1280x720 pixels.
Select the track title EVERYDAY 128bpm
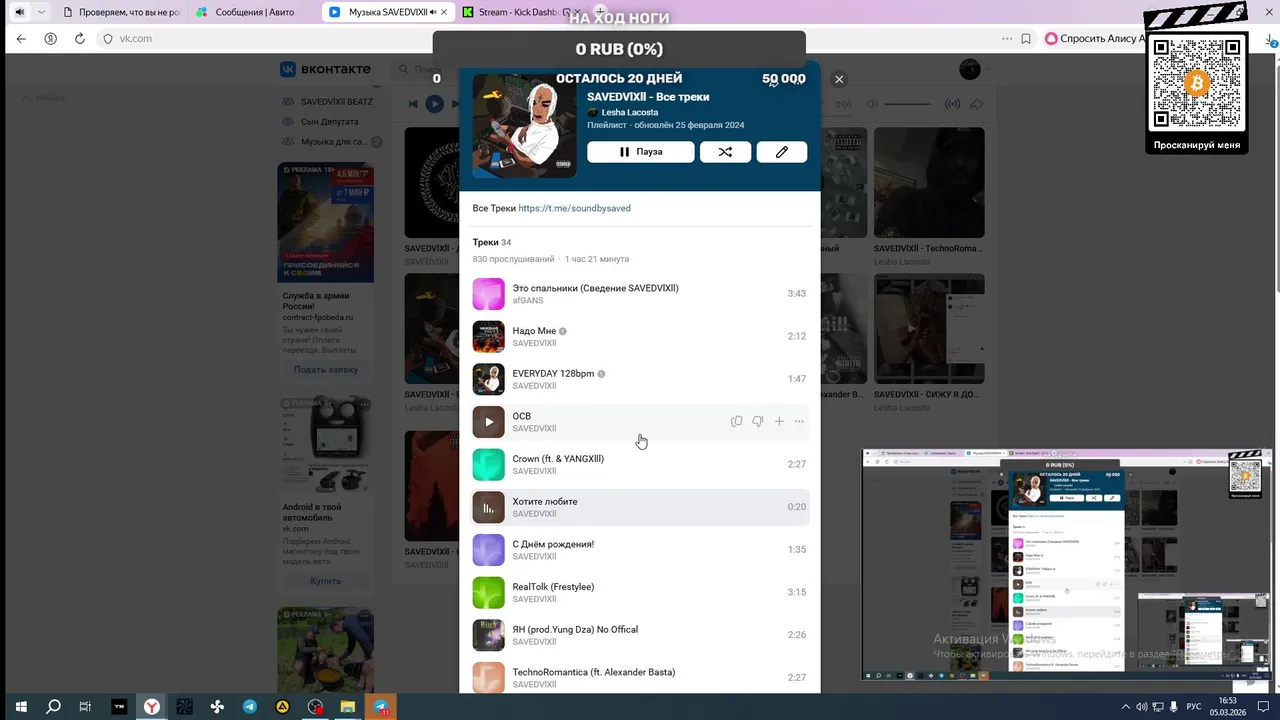tap(553, 374)
